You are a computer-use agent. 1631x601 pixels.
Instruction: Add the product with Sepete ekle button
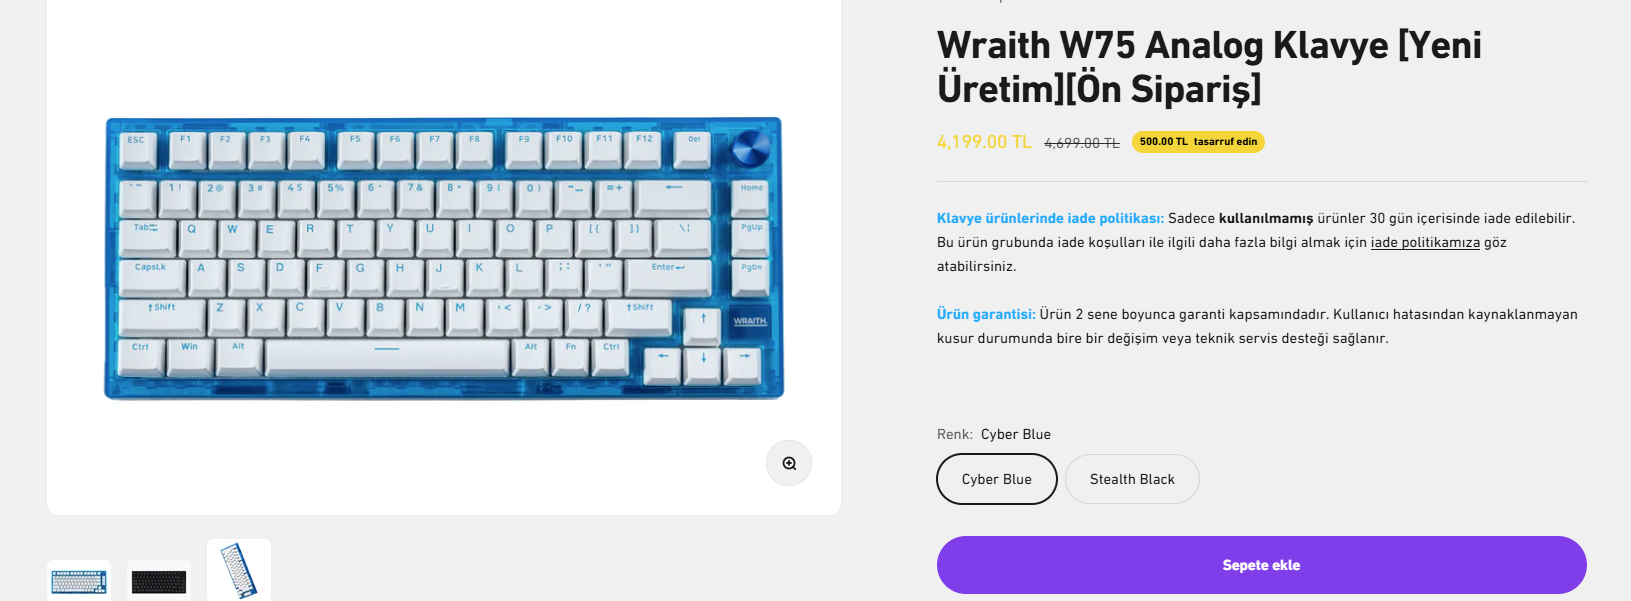tap(1262, 565)
